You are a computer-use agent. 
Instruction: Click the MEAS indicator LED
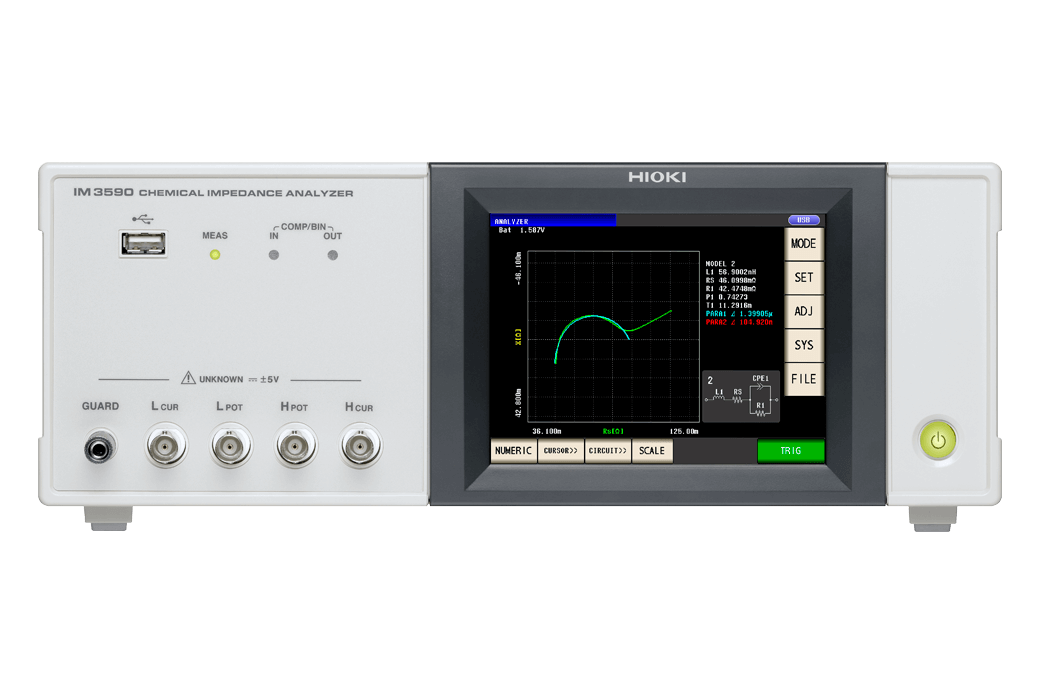(x=215, y=255)
